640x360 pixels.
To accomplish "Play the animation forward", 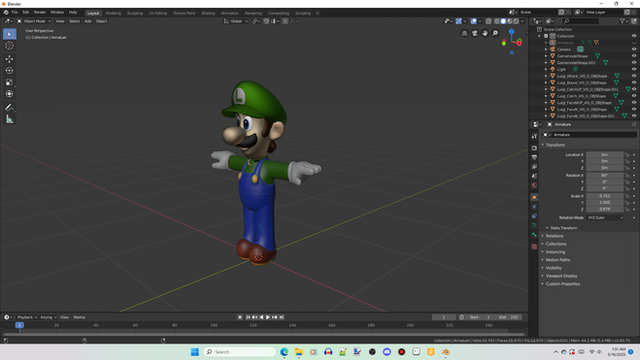I will [x=268, y=317].
